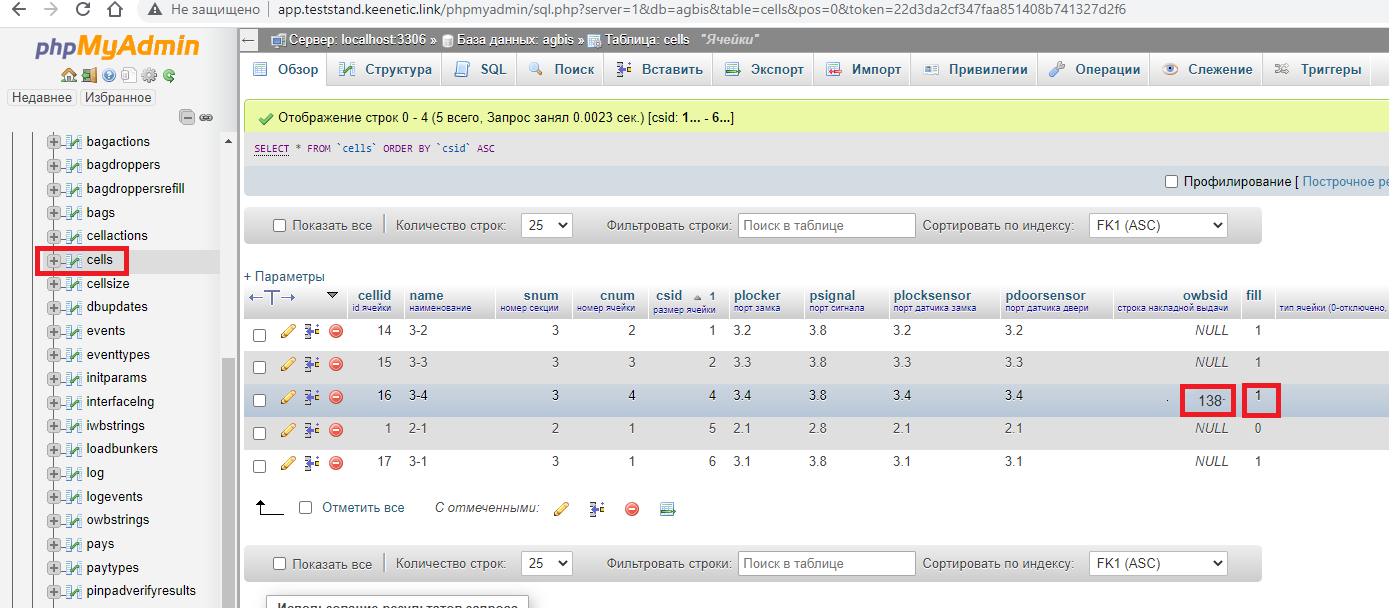Open phpMyAdmin documentation help icon
Image resolution: width=1389 pixels, height=608 pixels.
tap(109, 75)
